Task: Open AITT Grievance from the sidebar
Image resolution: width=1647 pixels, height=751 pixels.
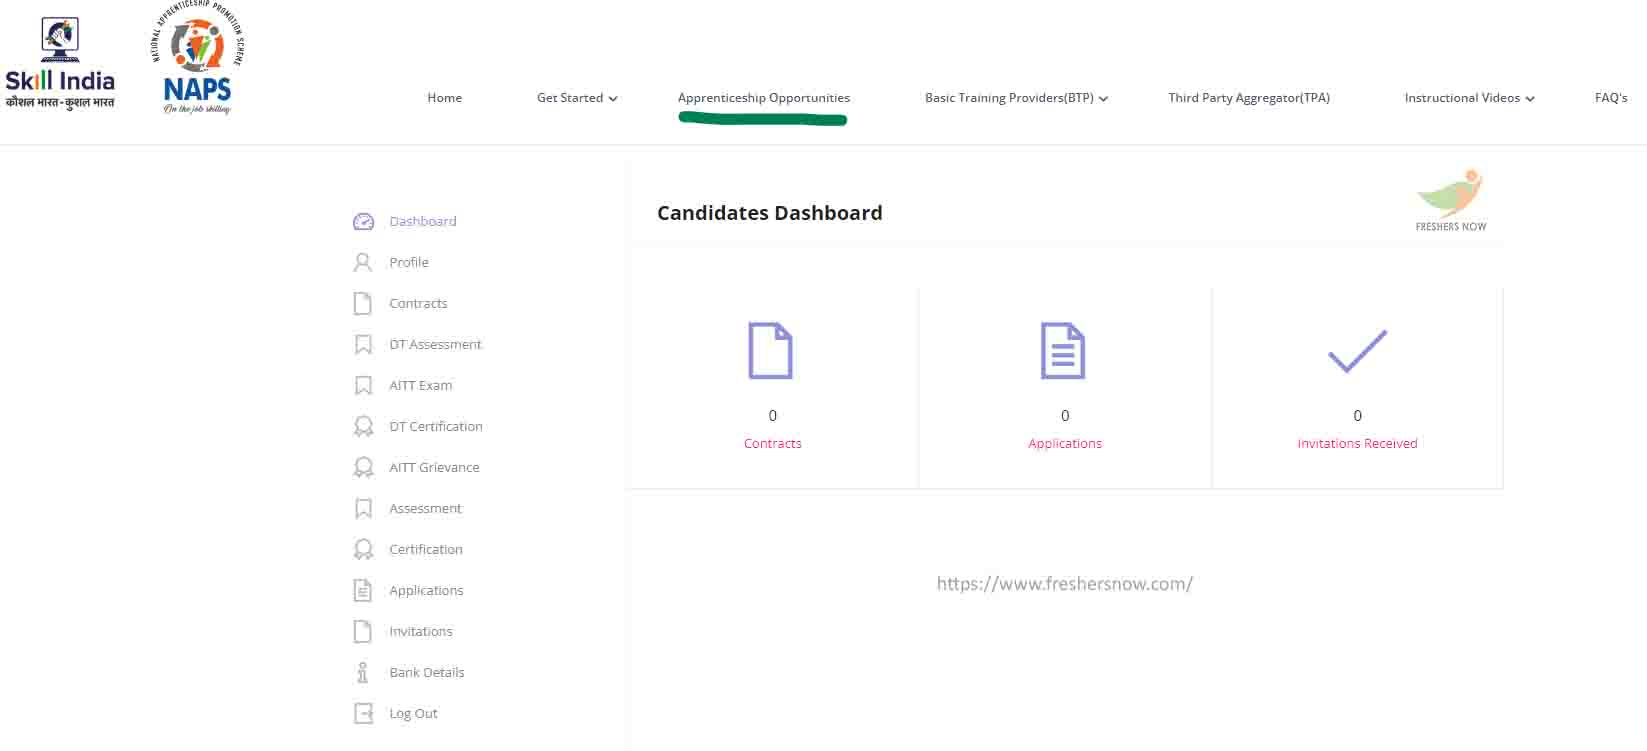Action: pyautogui.click(x=434, y=468)
